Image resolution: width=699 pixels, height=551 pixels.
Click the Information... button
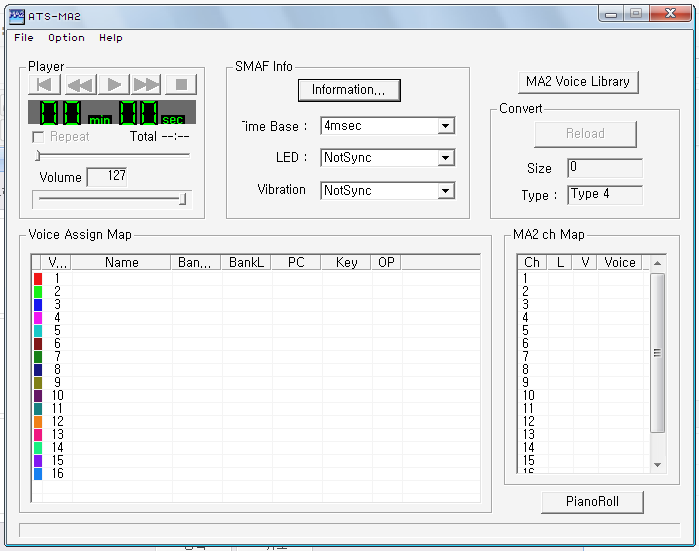coord(349,90)
